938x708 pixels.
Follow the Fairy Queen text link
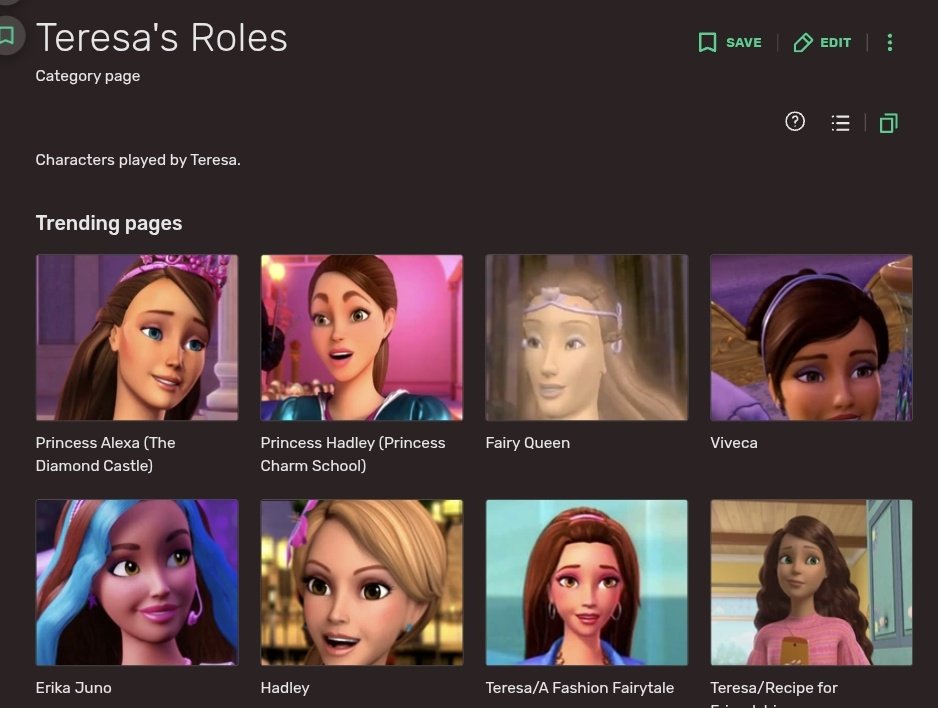(x=528, y=443)
